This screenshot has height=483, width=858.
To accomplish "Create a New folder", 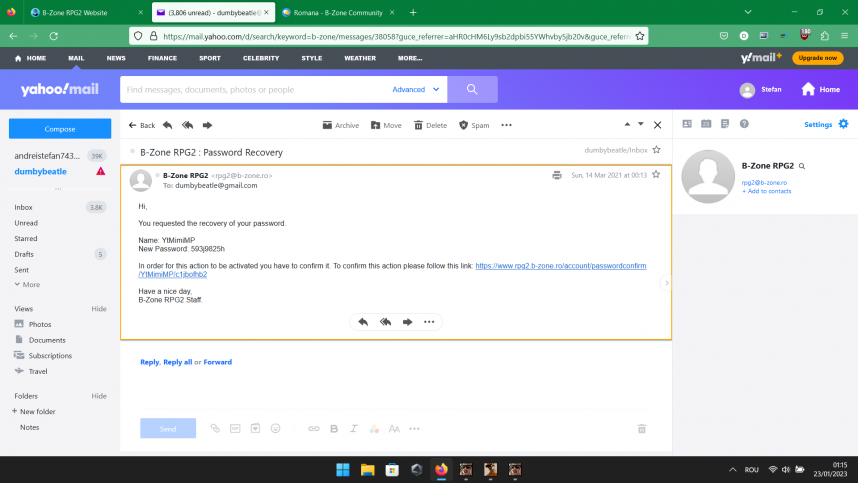I will pyautogui.click(x=33, y=411).
